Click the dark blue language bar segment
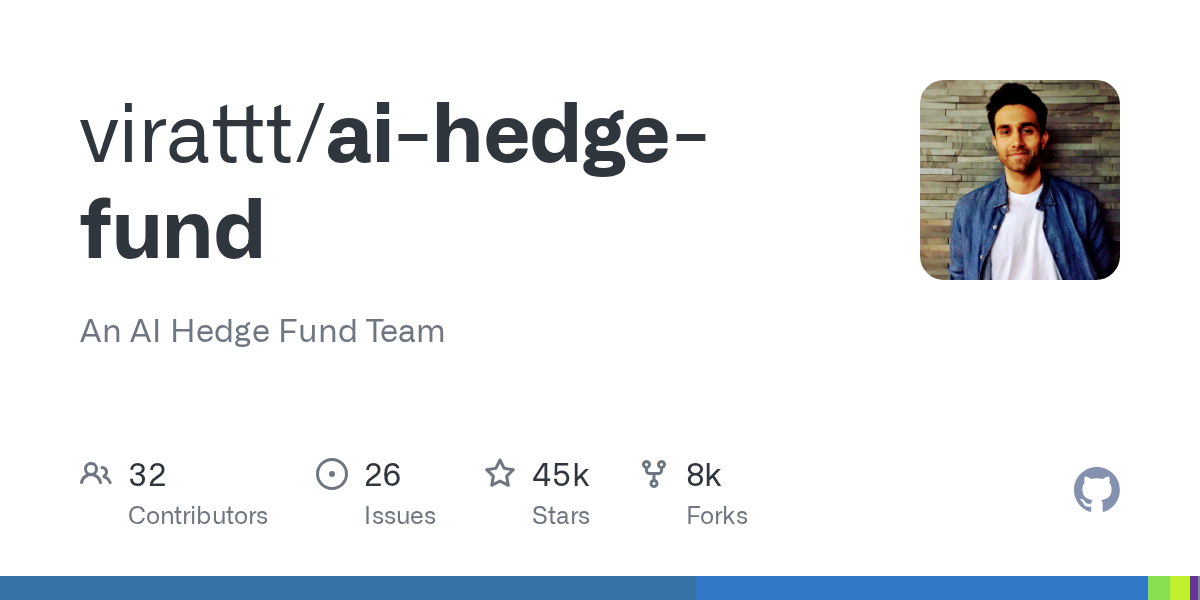Image resolution: width=1200 pixels, height=600 pixels. tap(348, 588)
